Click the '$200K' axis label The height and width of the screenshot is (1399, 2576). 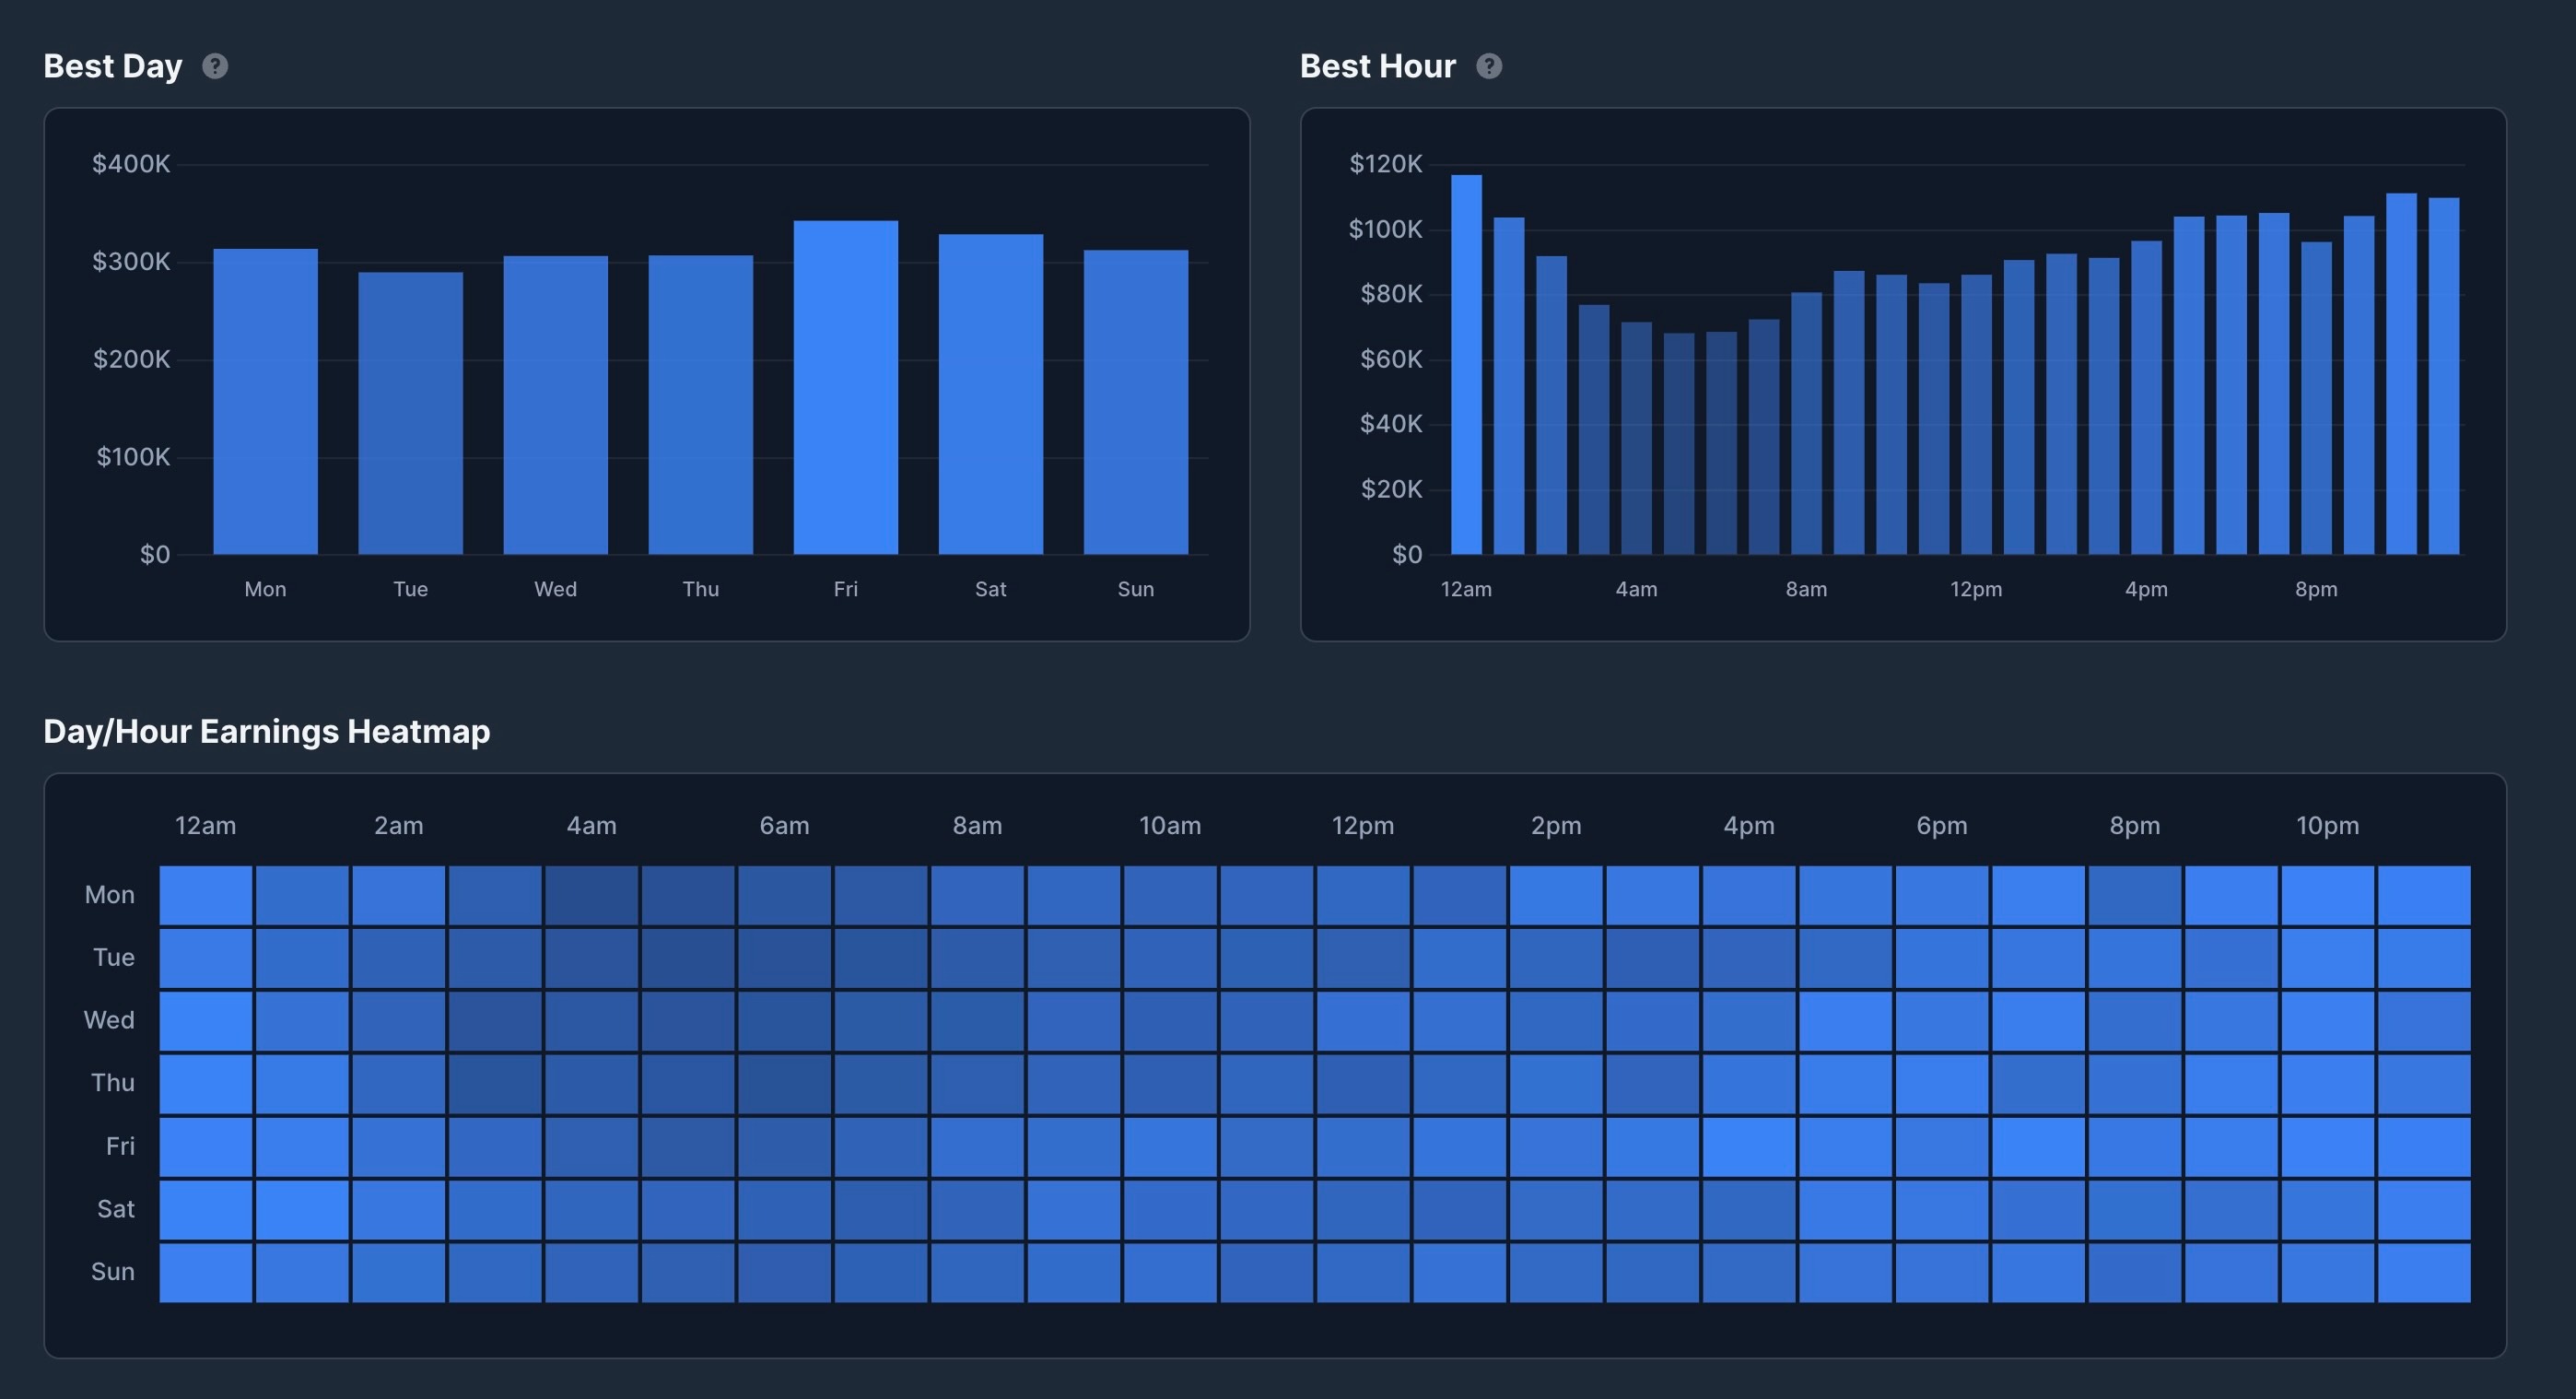(131, 359)
